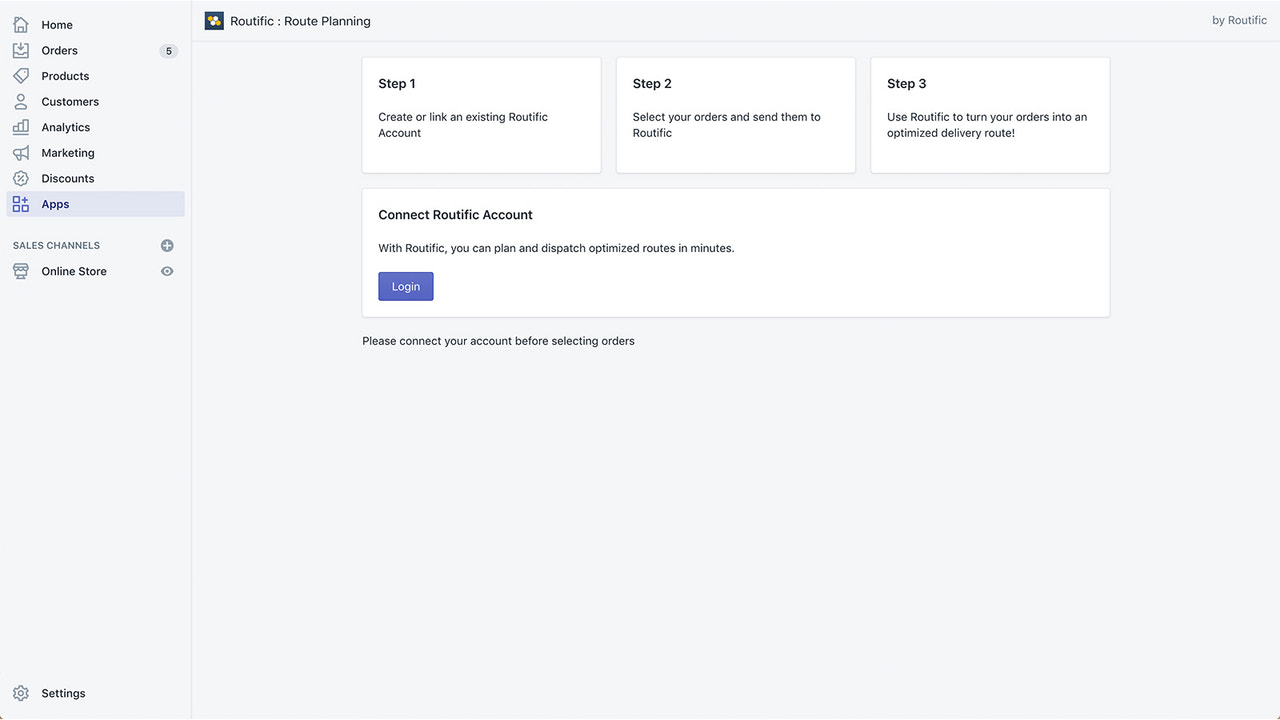Select the Home icon in sidebar
The image size is (1280, 720).
pos(21,24)
